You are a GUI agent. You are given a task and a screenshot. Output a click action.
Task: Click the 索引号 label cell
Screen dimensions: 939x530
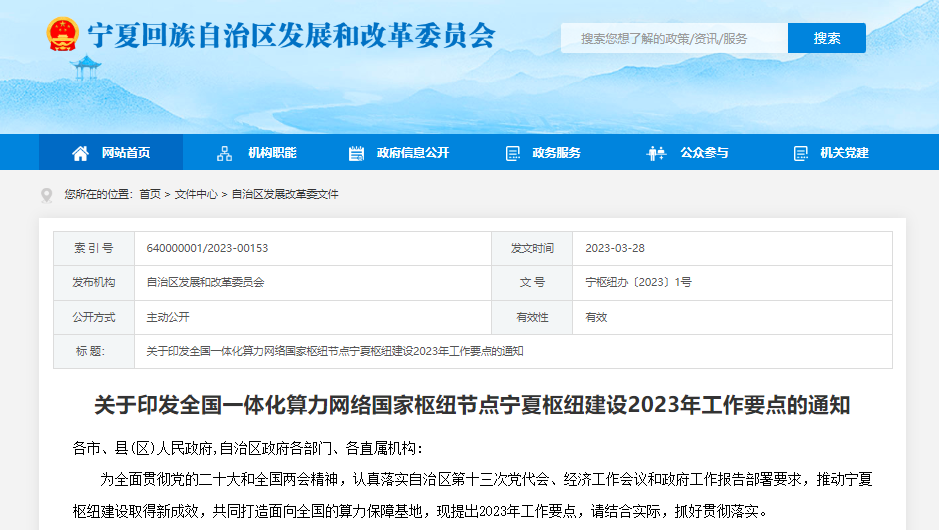click(94, 248)
